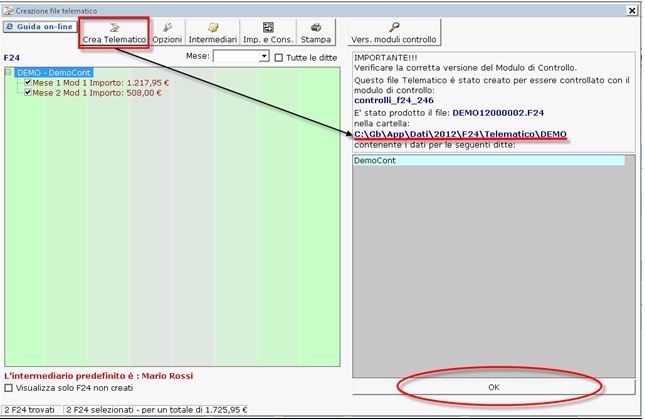Screen dimensions: 645x420
Task: Click controlli_f24_246 module name
Action: [x=394, y=100]
